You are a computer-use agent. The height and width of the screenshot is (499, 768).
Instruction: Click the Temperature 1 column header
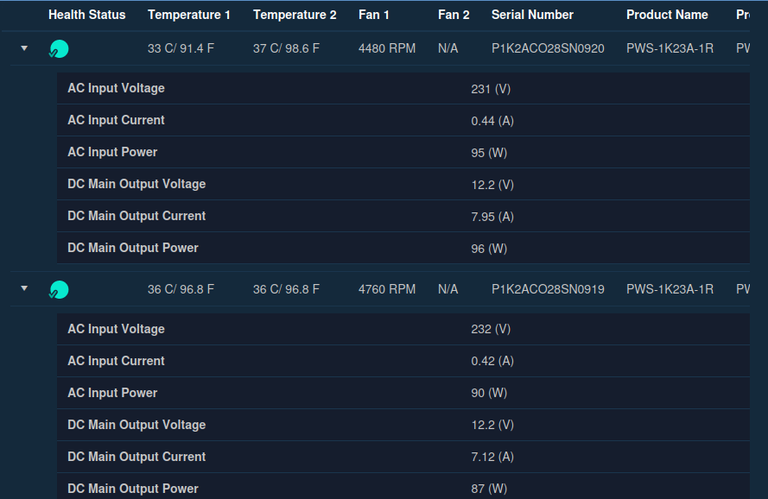point(189,15)
